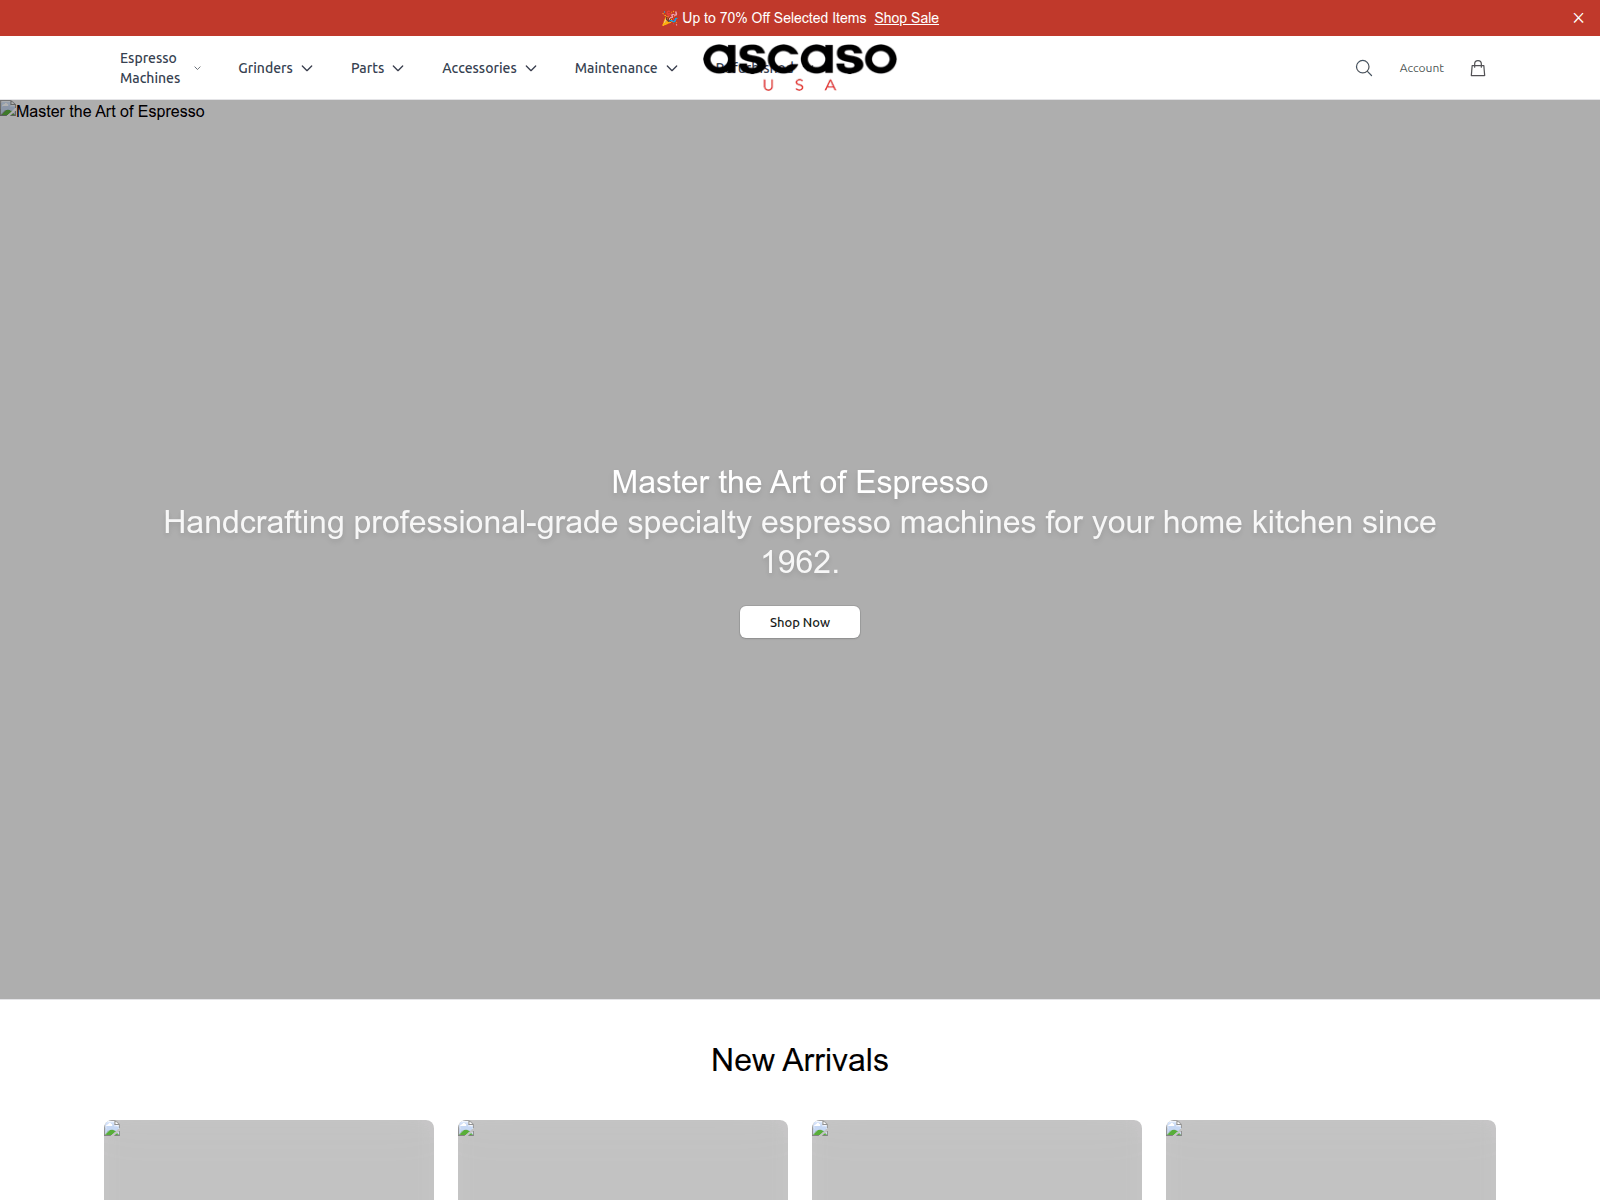Click the "Up to 70% Off Selected Items" text
Image resolution: width=1600 pixels, height=1200 pixels.
[774, 18]
